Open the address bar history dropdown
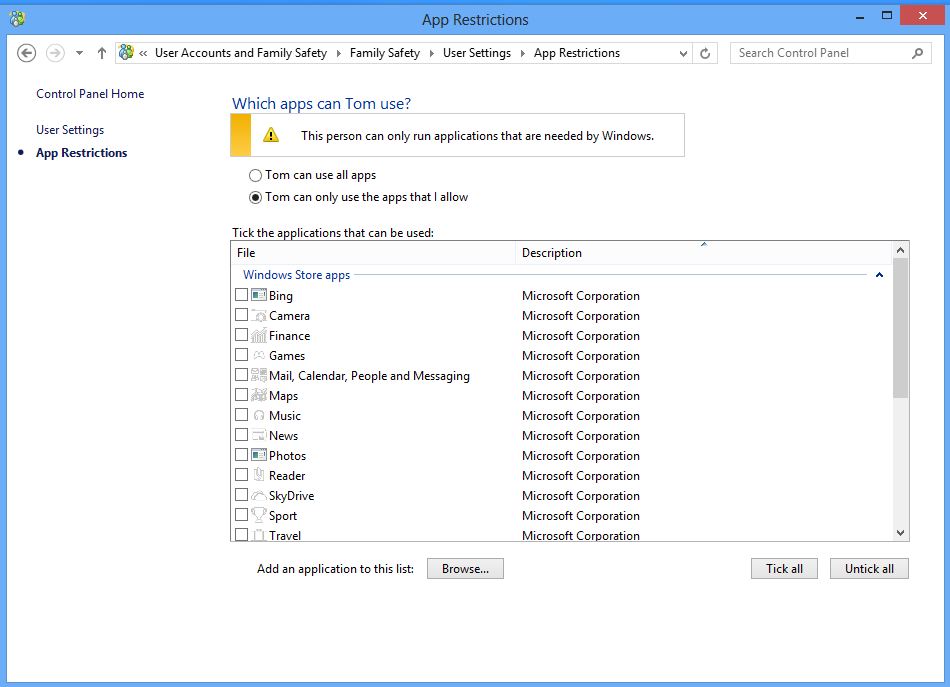The width and height of the screenshot is (950, 687). 683,53
